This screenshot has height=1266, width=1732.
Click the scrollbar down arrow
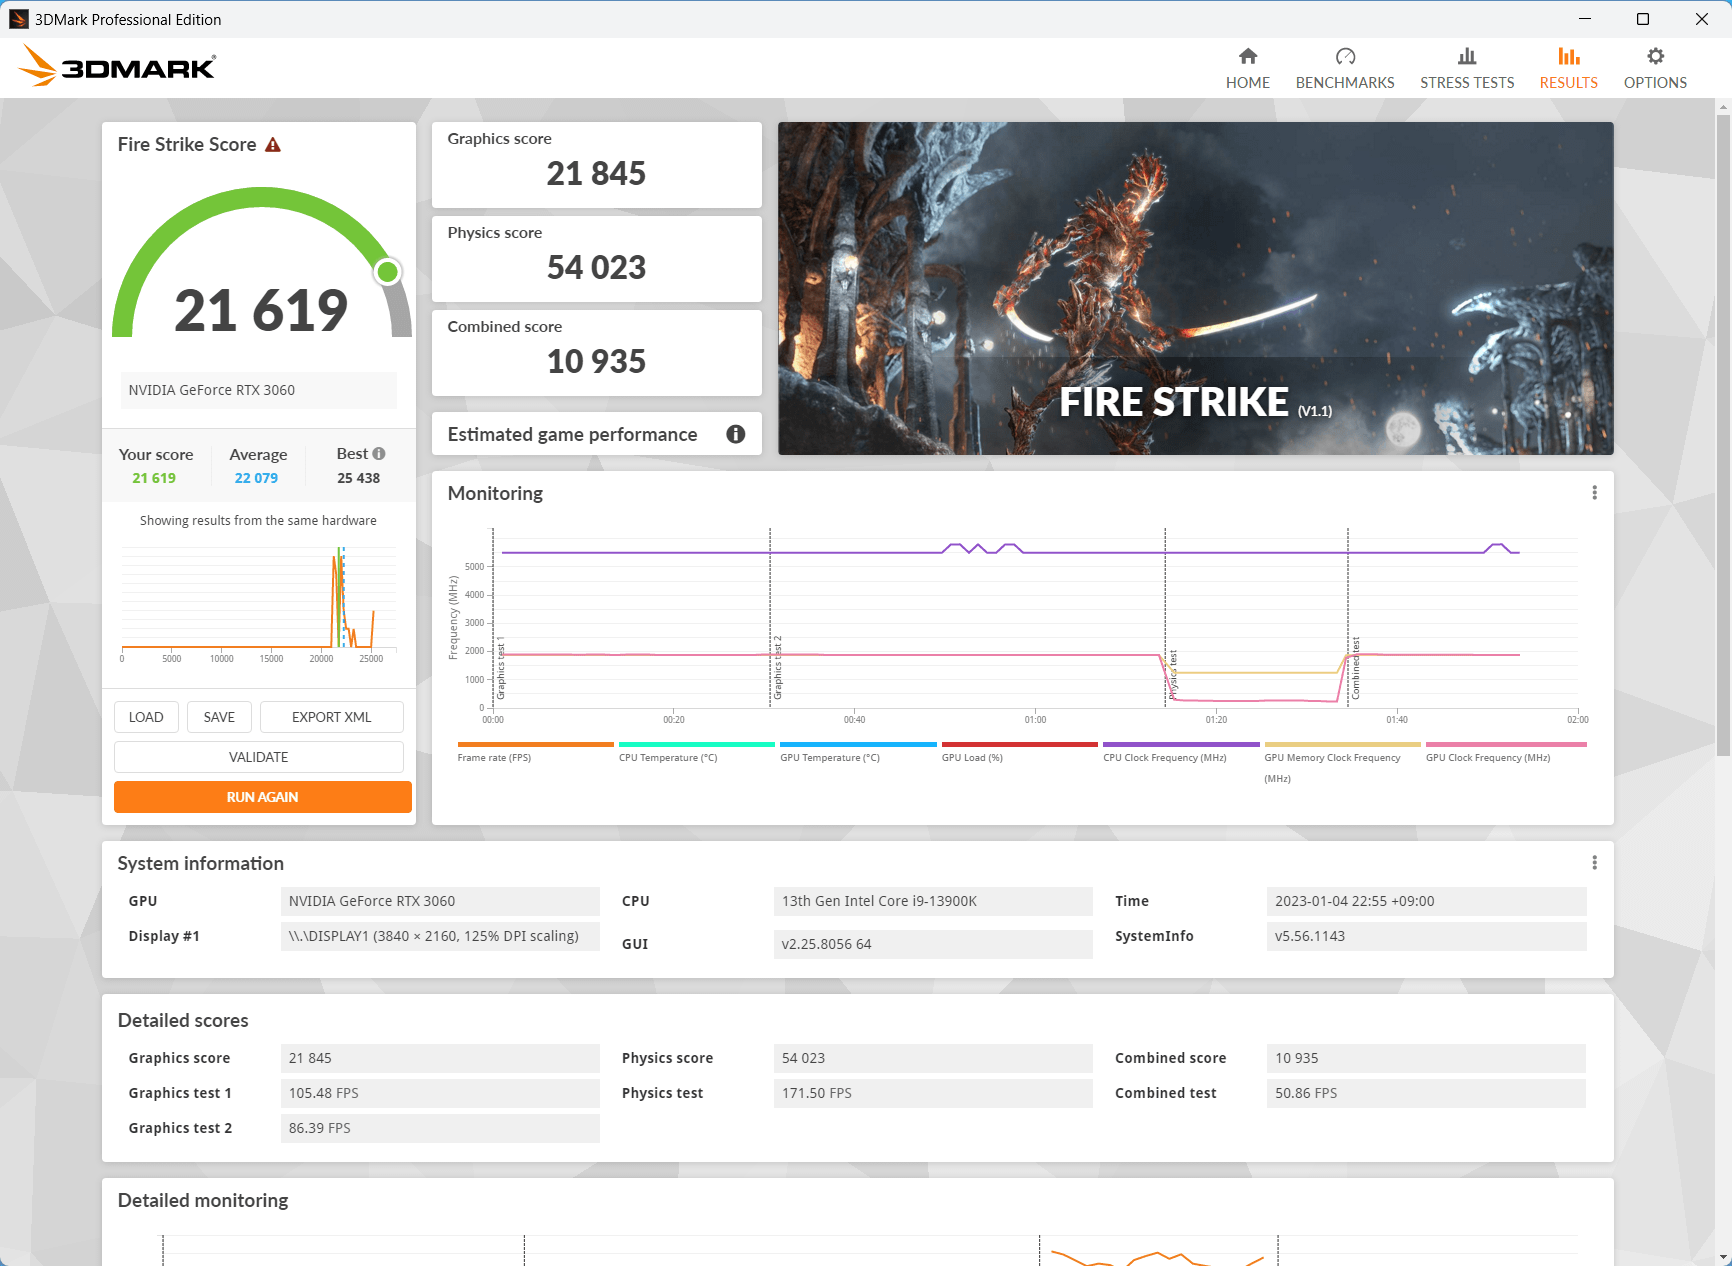[1723, 1258]
